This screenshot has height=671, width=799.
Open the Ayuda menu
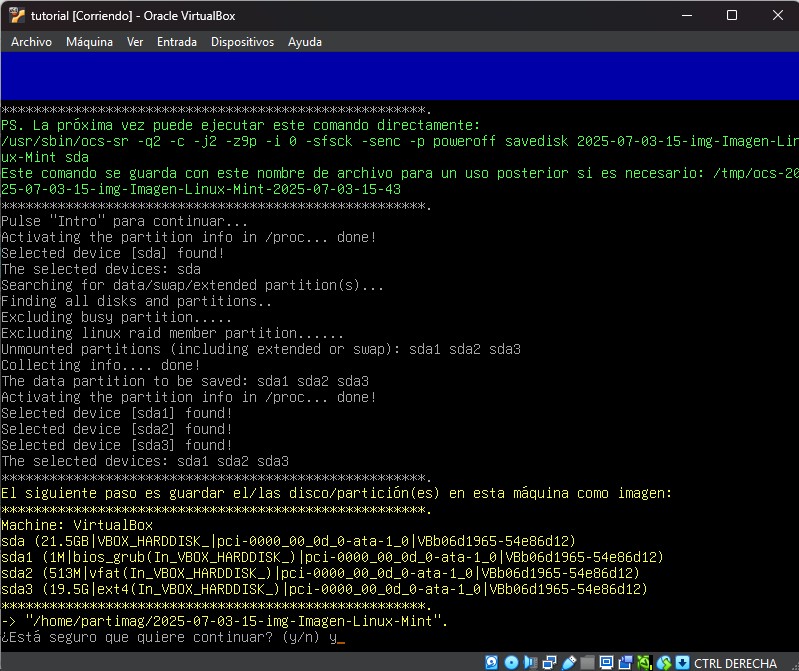tap(305, 42)
